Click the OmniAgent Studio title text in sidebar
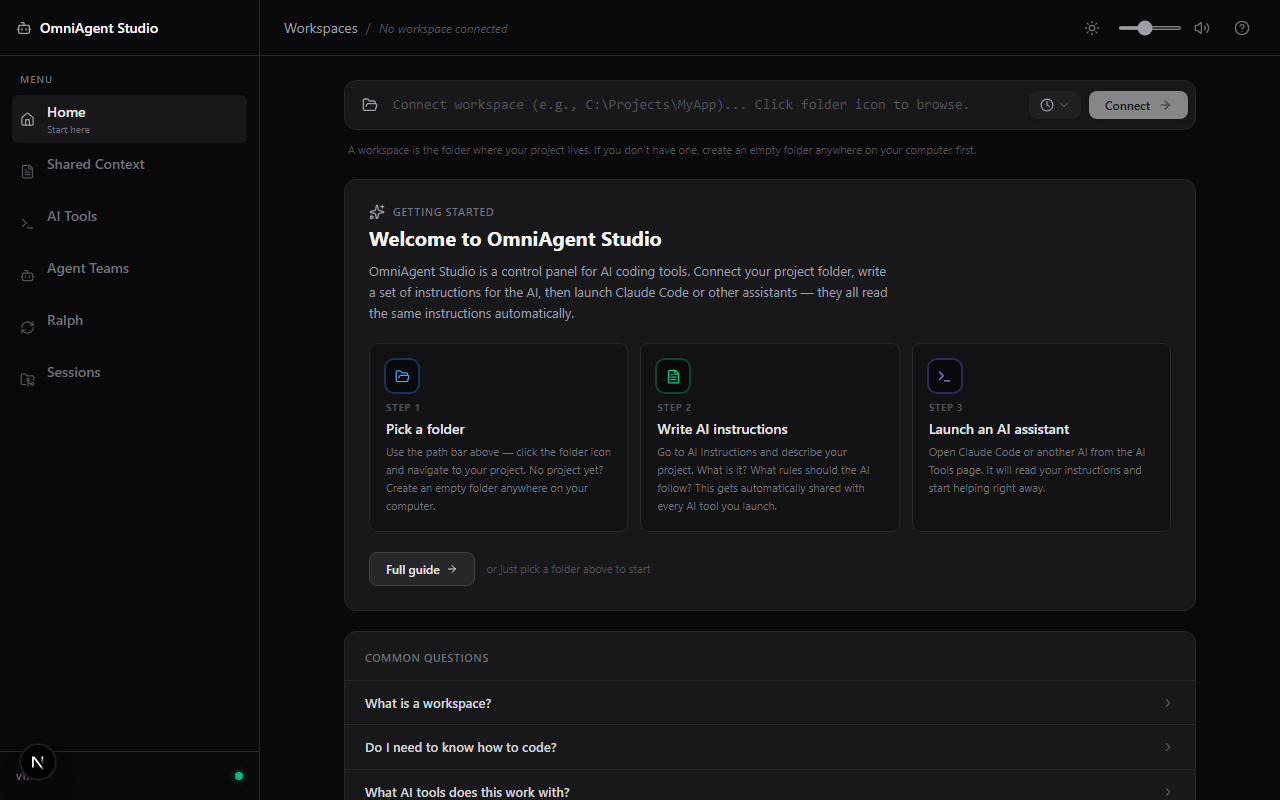This screenshot has width=1280, height=800. pos(99,29)
